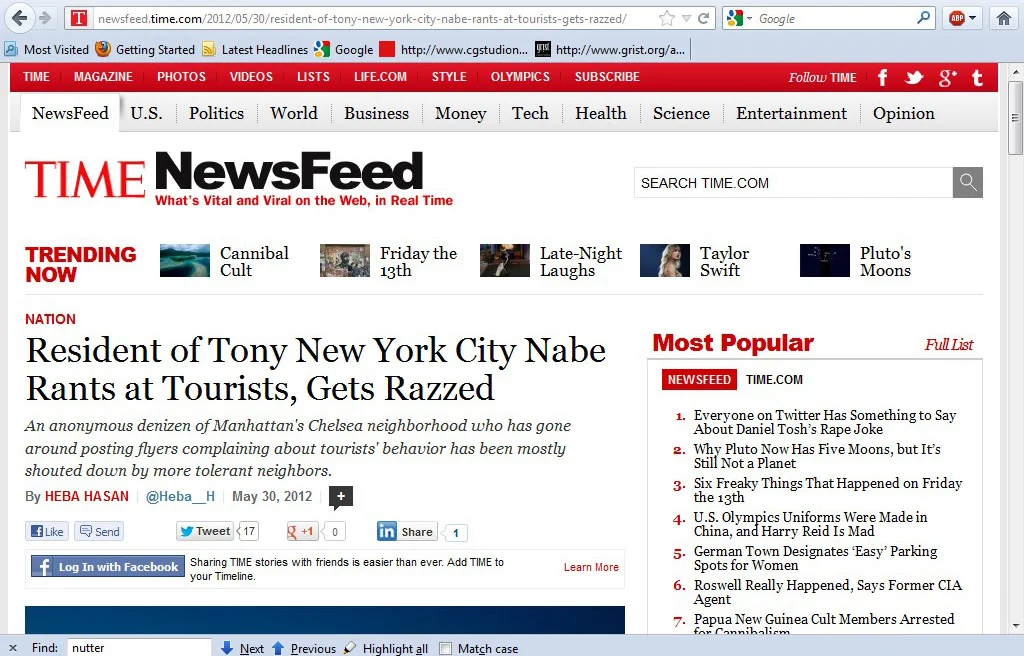
Task: Switch to the Entertainment section tab
Action: [x=791, y=113]
